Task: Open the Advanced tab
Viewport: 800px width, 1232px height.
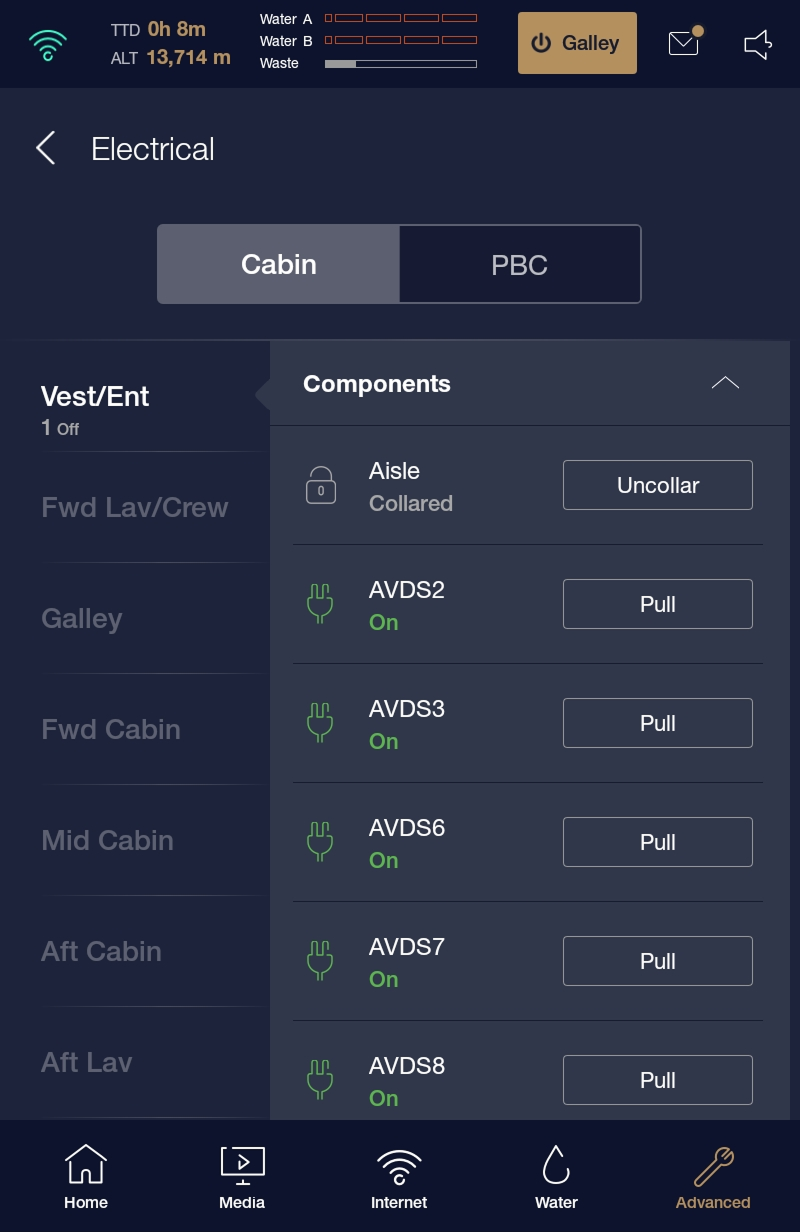Action: tap(713, 1176)
